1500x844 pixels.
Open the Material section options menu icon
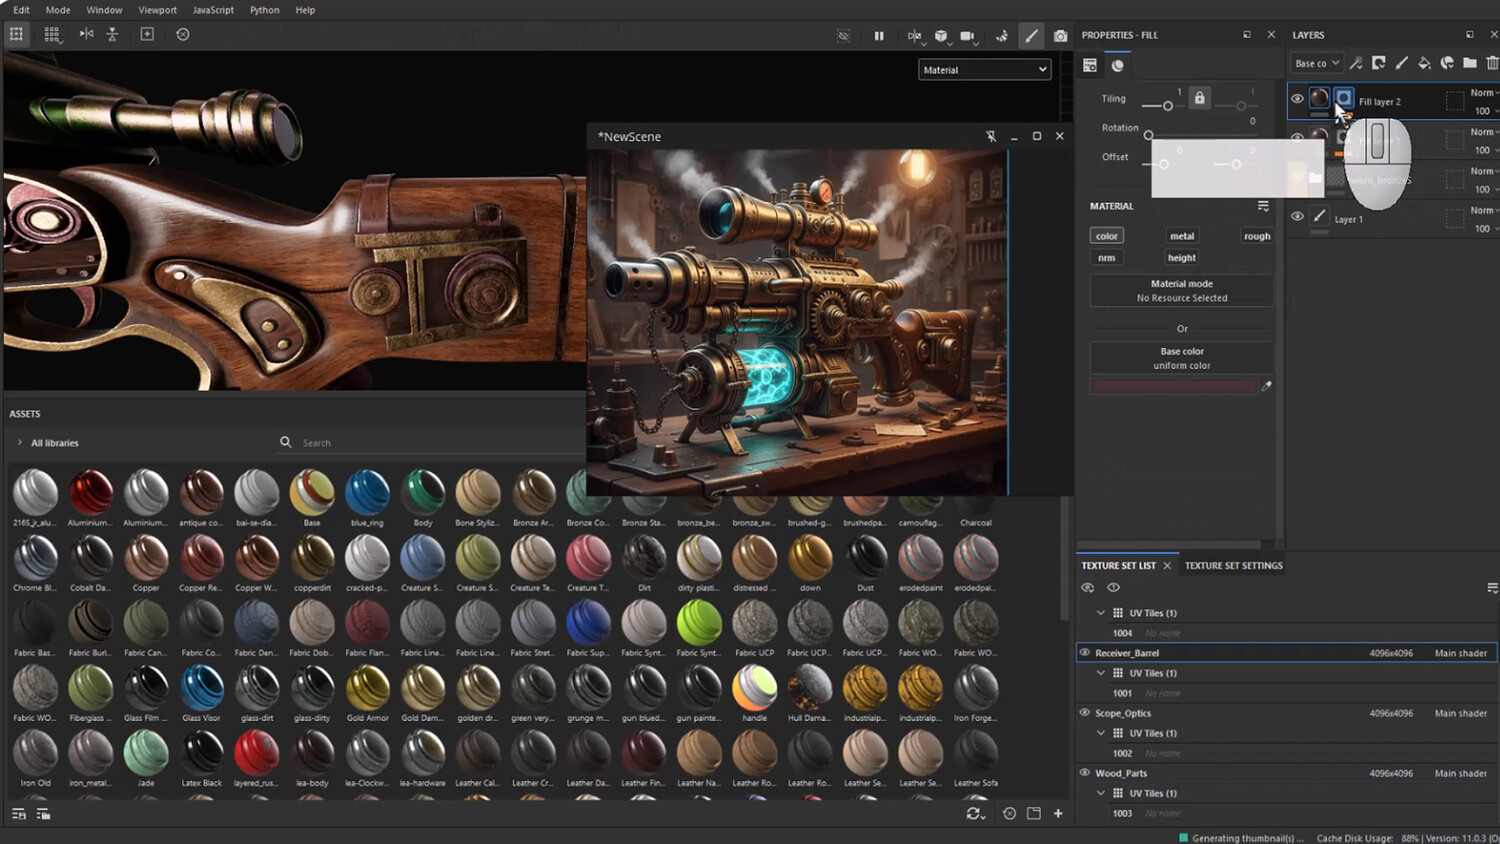tap(1263, 206)
